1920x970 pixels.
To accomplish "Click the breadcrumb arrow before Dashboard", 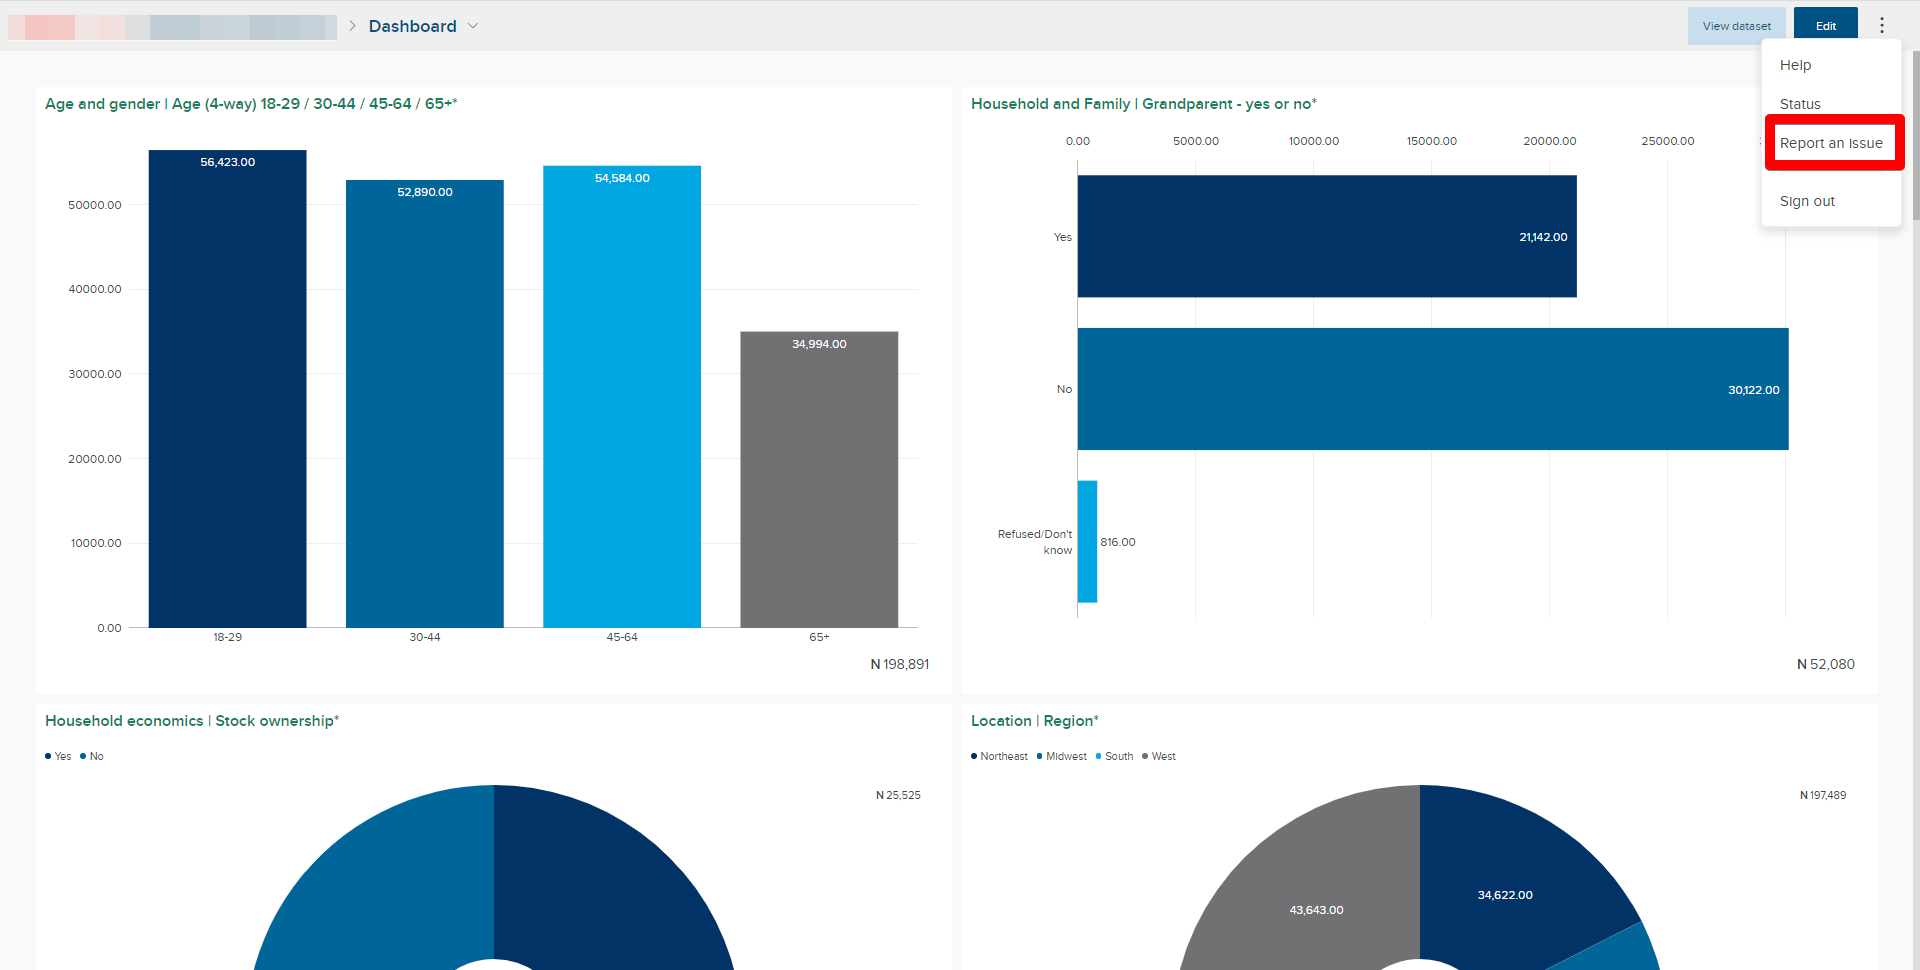I will coord(352,26).
